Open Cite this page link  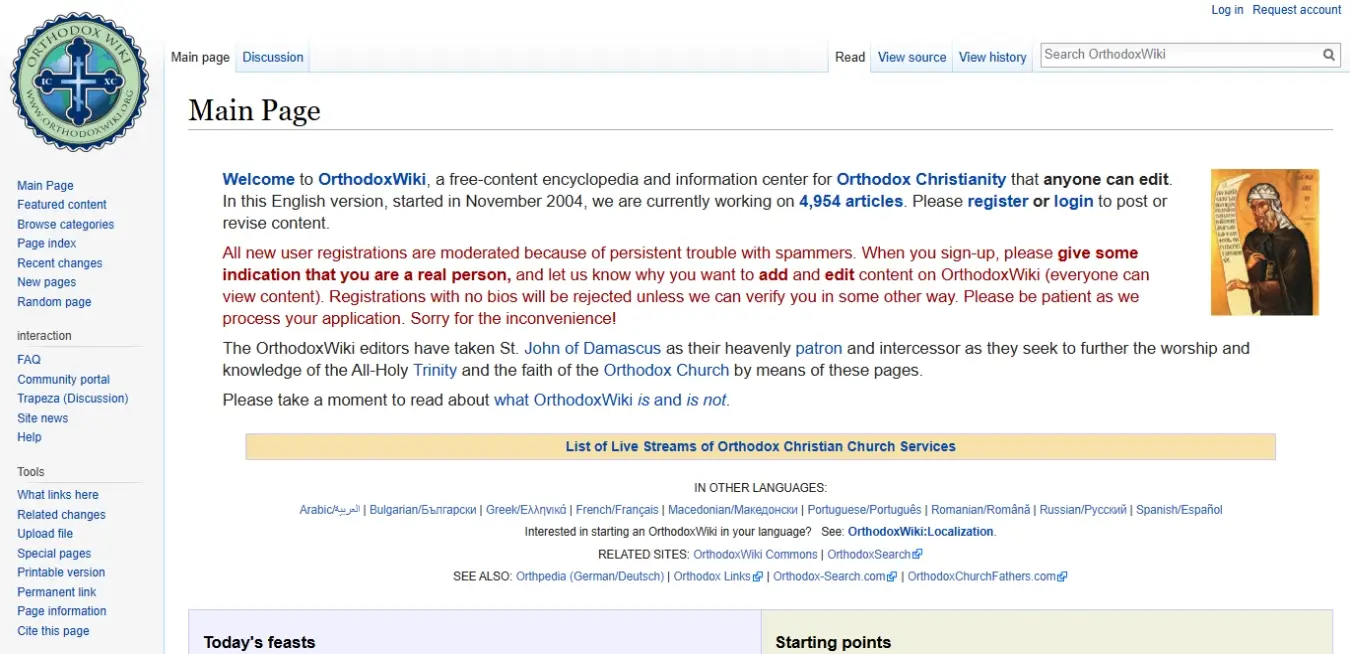point(53,631)
